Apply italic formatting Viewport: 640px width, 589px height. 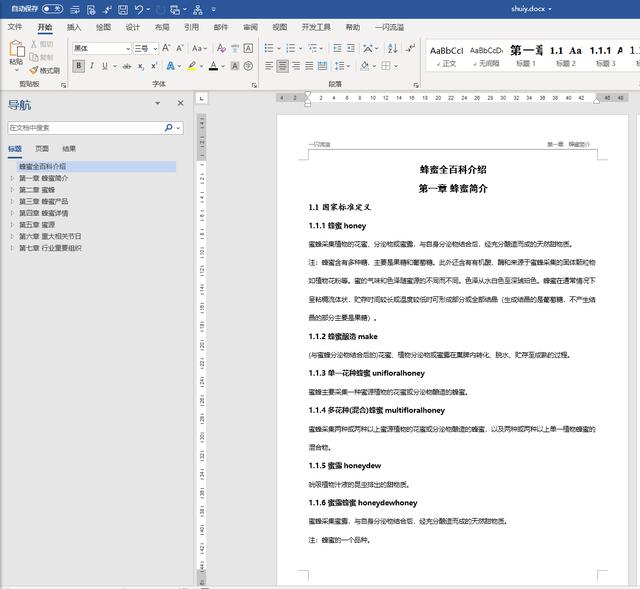(x=92, y=66)
